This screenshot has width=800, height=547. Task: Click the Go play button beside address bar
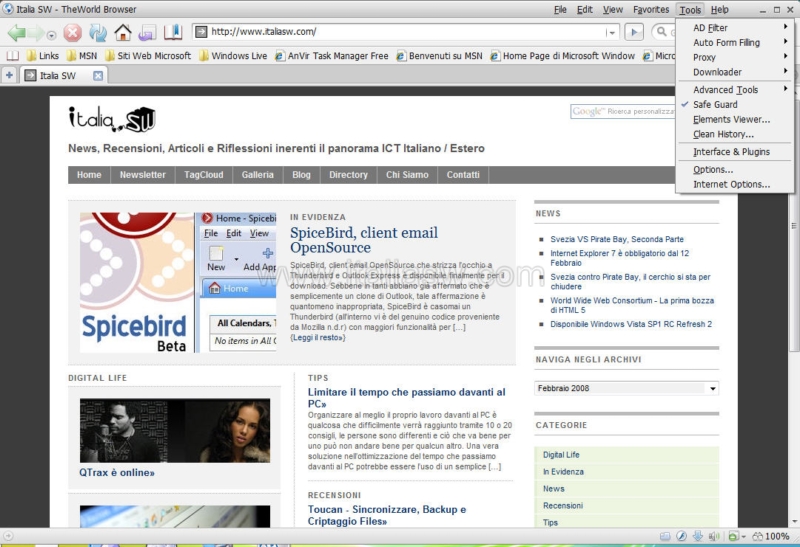634,32
